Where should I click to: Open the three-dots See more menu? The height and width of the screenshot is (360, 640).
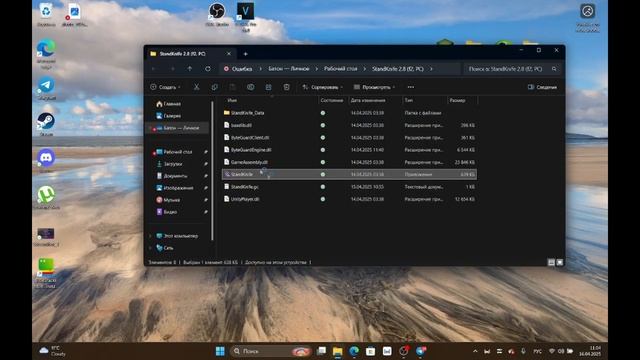pyautogui.click(x=411, y=87)
